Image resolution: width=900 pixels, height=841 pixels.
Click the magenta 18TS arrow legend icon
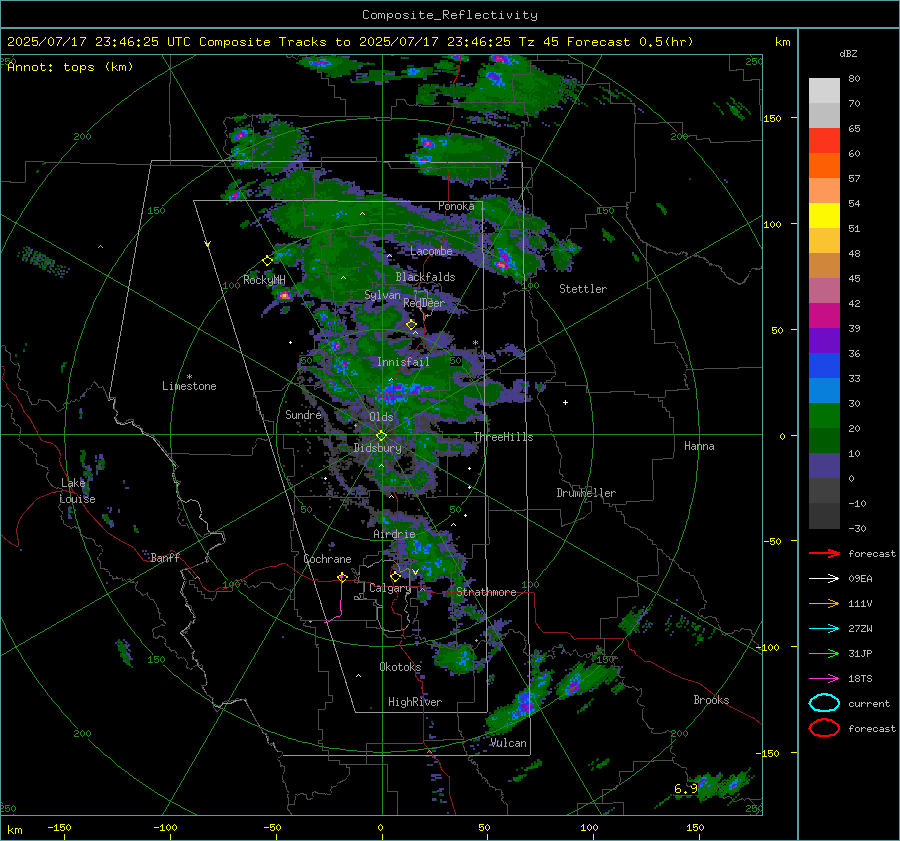point(824,679)
